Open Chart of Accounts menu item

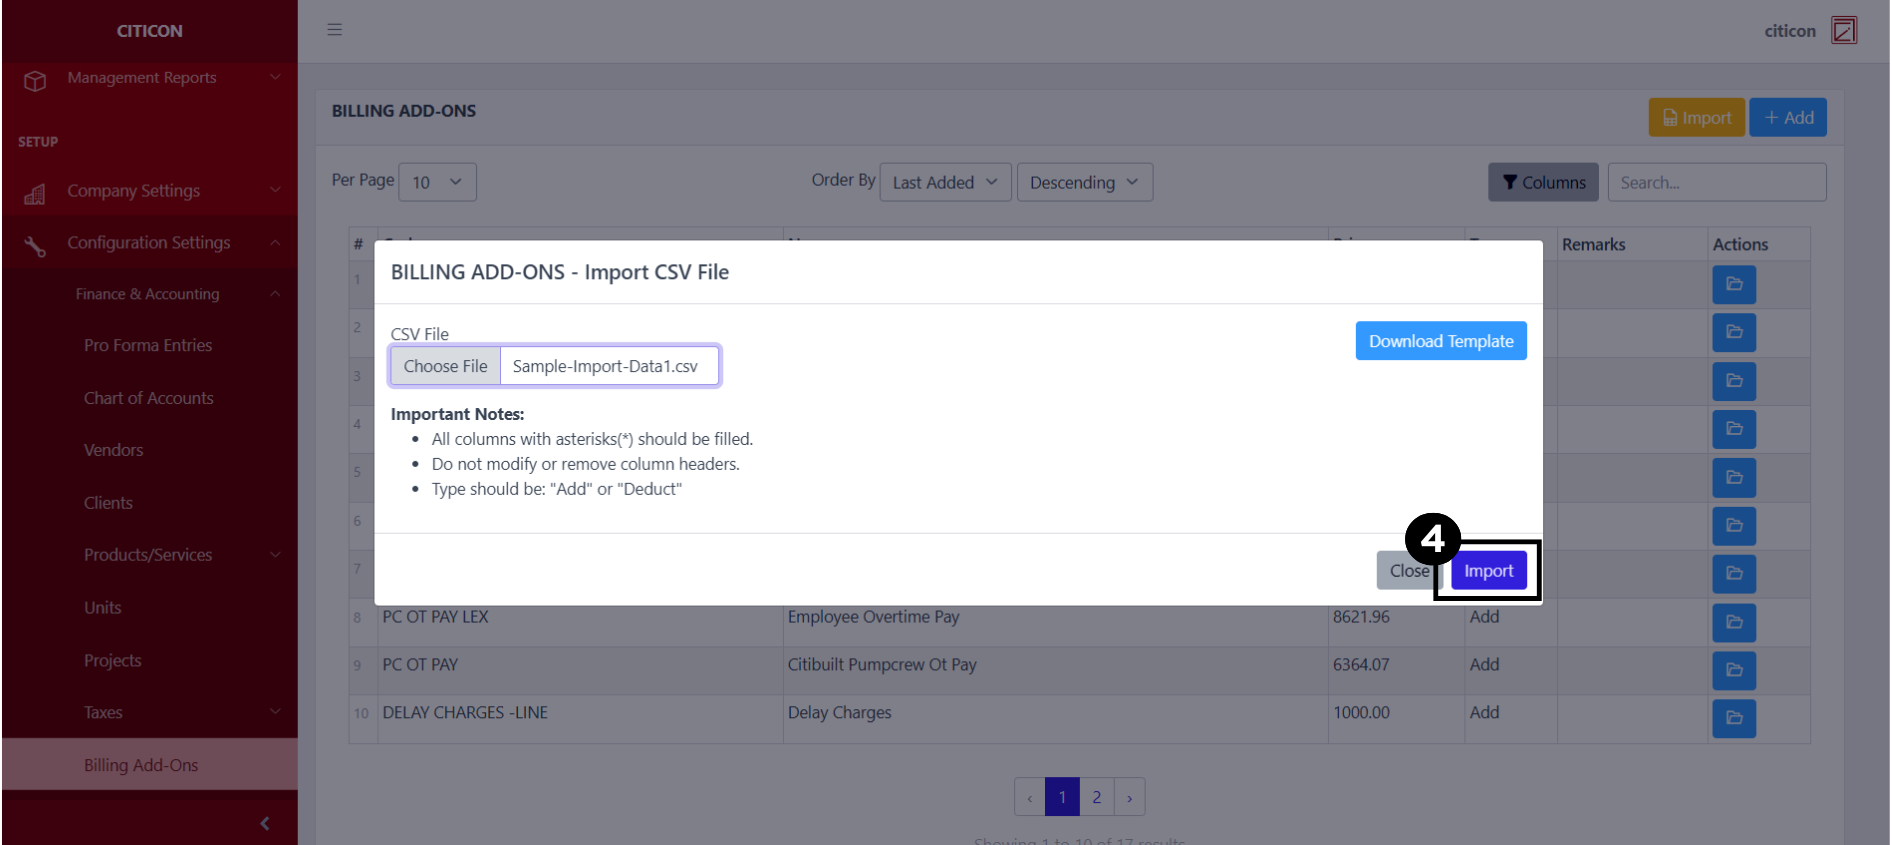pos(149,398)
